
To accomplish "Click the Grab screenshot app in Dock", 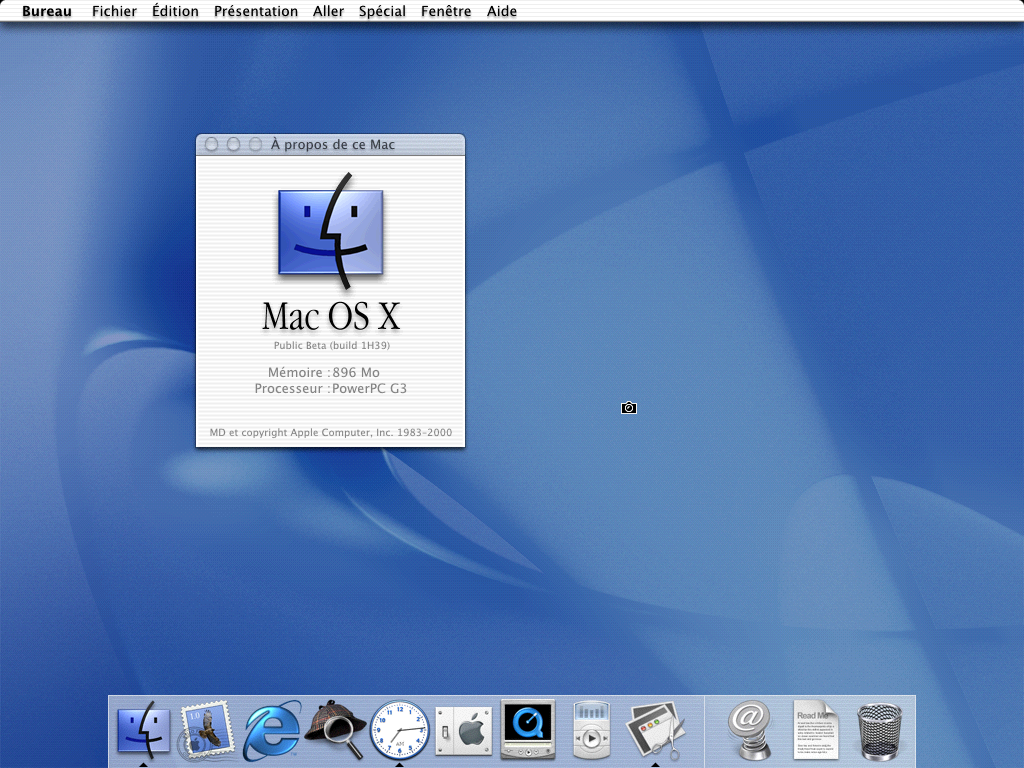I will [x=656, y=731].
